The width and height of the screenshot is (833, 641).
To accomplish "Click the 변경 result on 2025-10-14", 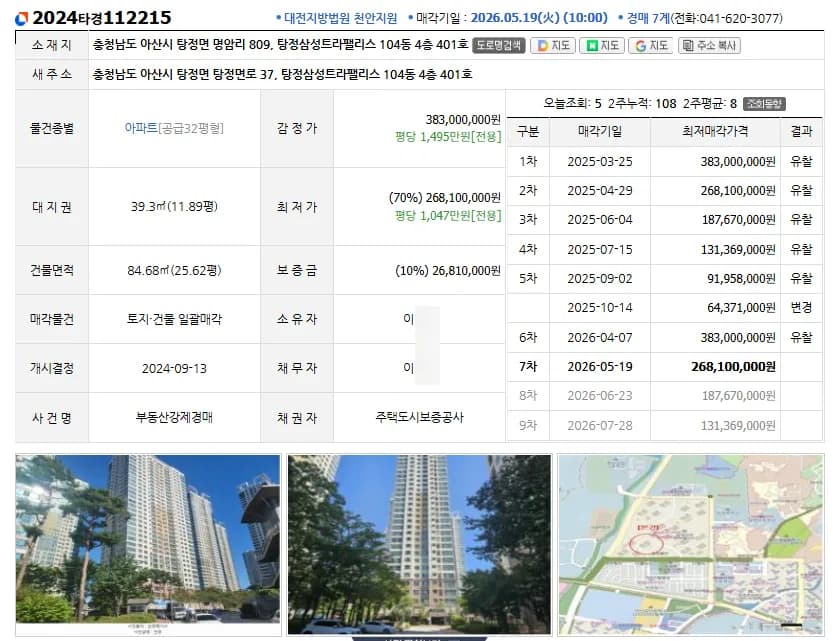I will [x=801, y=308].
